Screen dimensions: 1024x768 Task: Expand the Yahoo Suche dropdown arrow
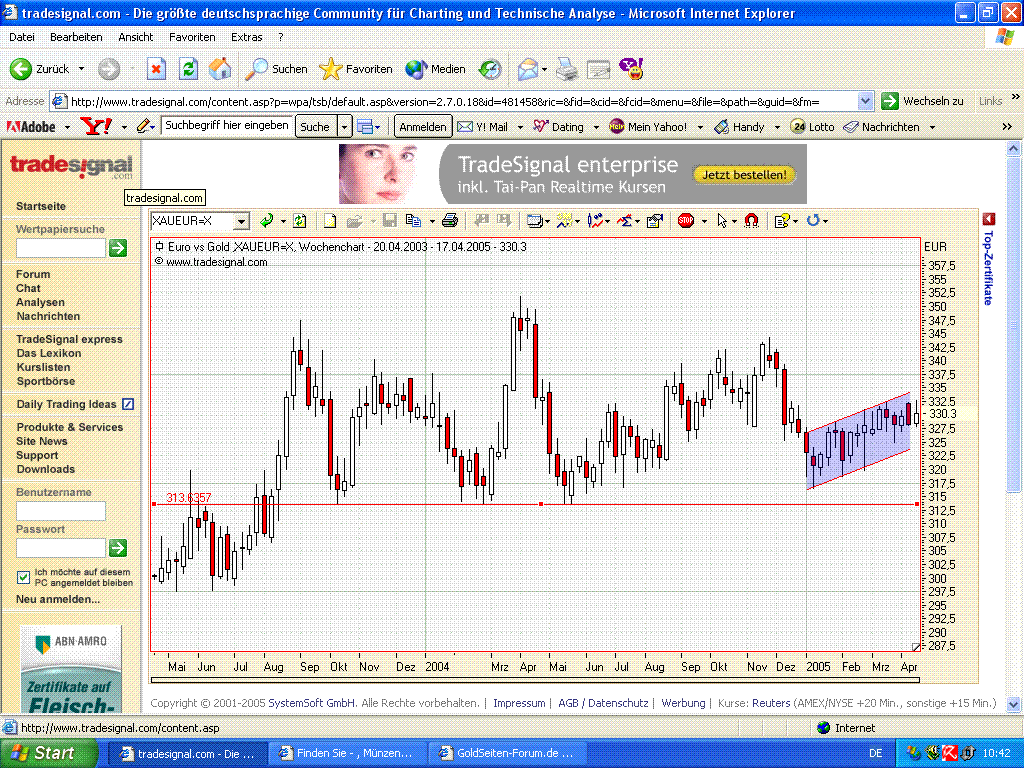coord(344,127)
